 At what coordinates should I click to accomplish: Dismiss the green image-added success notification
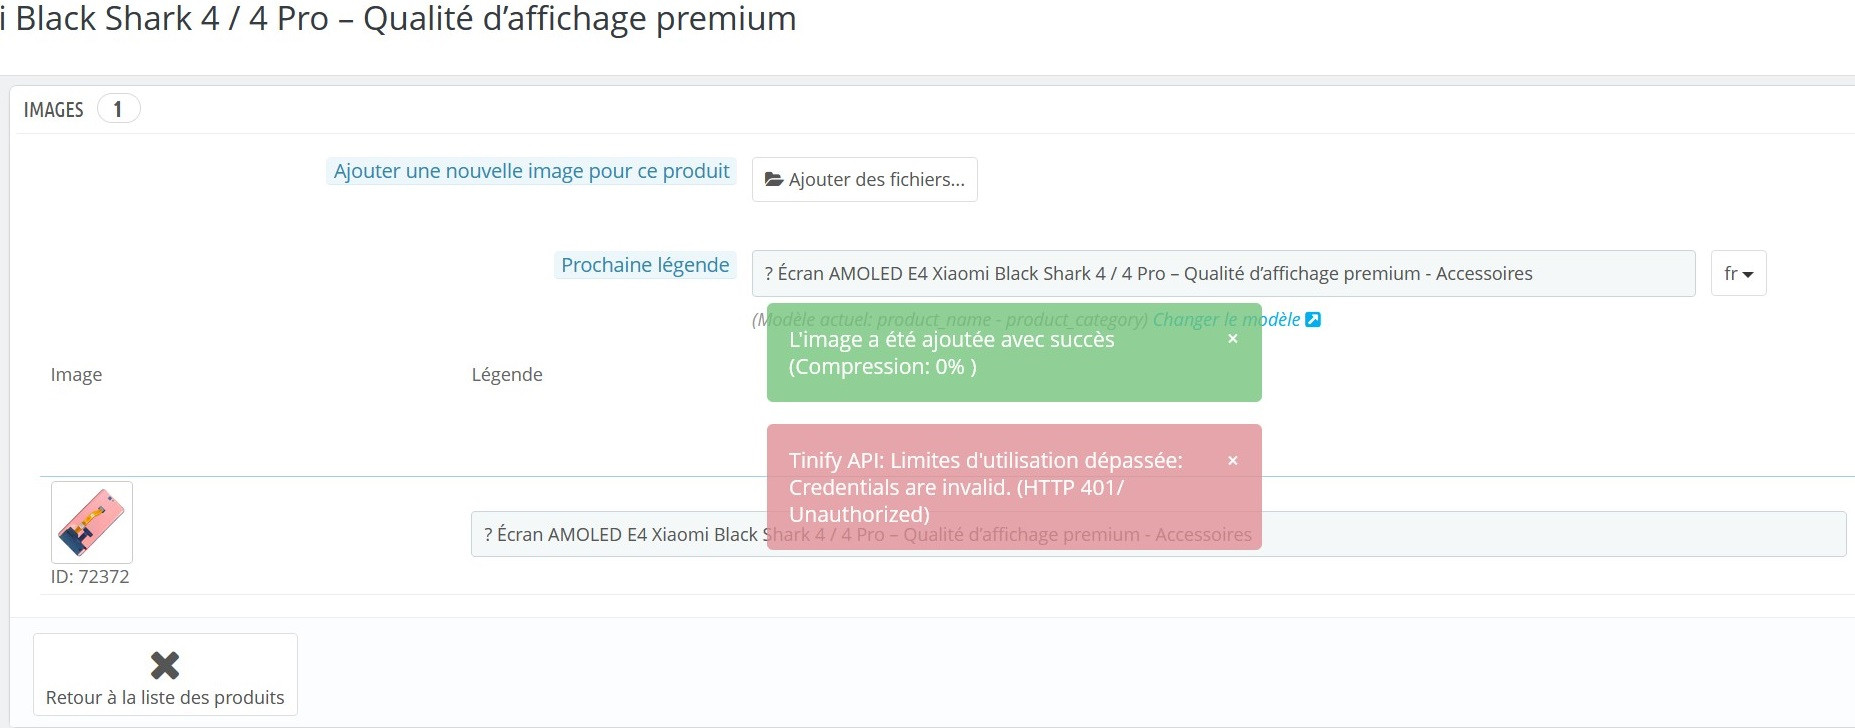1233,339
